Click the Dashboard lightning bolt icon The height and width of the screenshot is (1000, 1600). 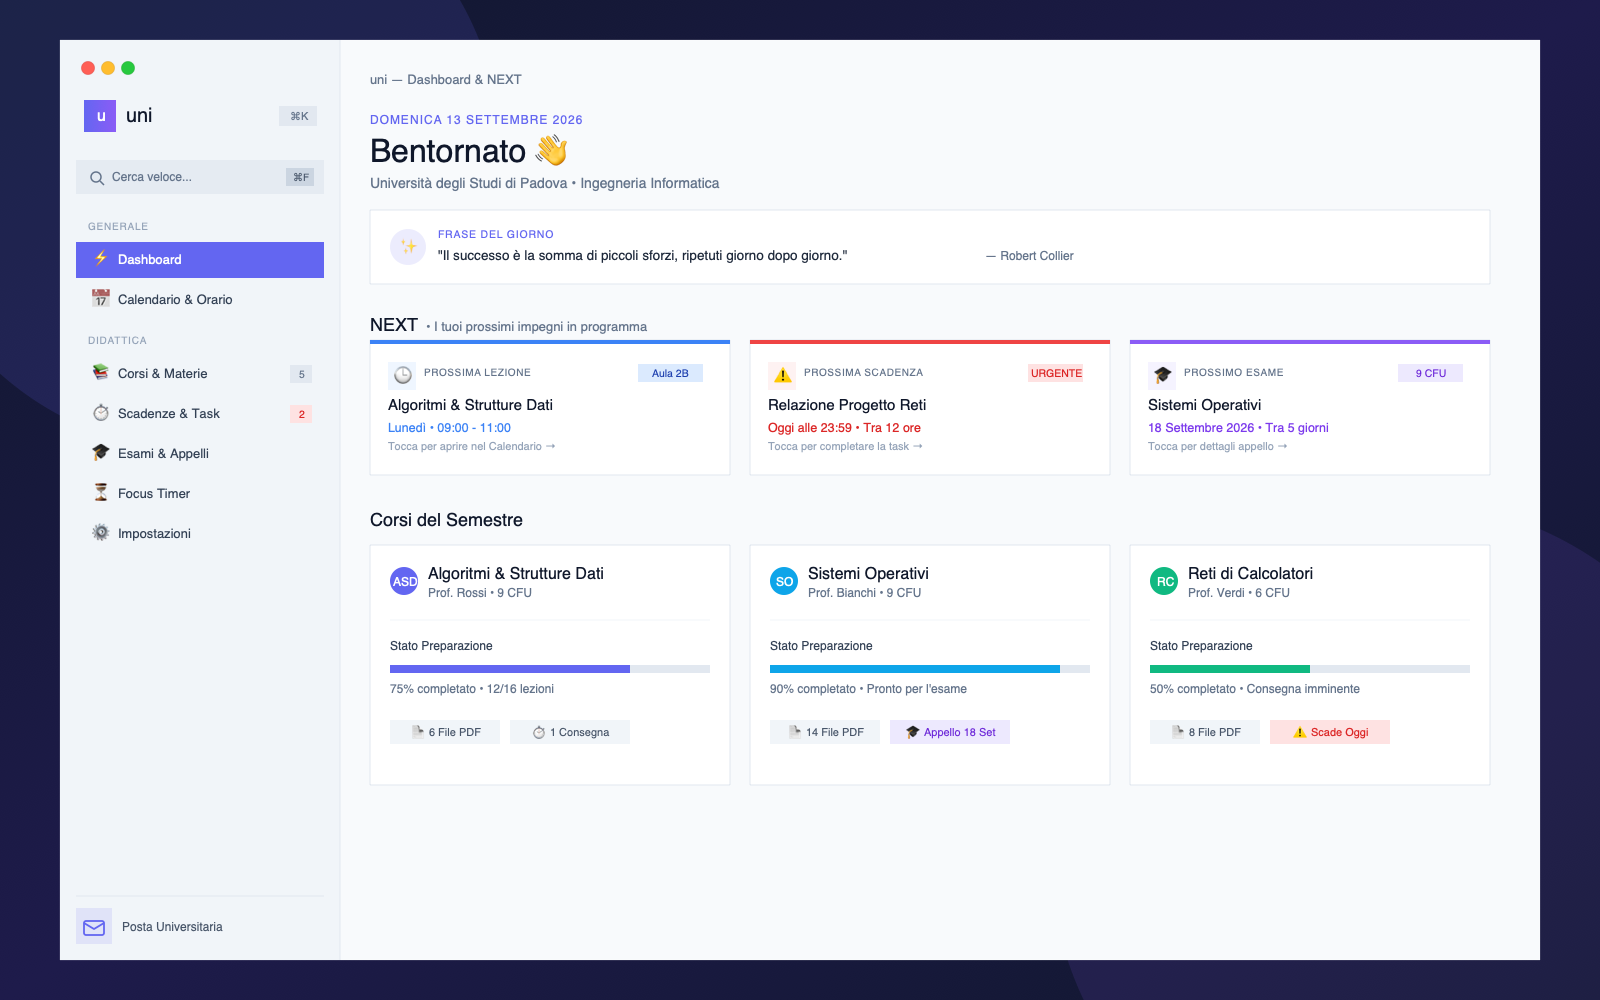click(101, 258)
